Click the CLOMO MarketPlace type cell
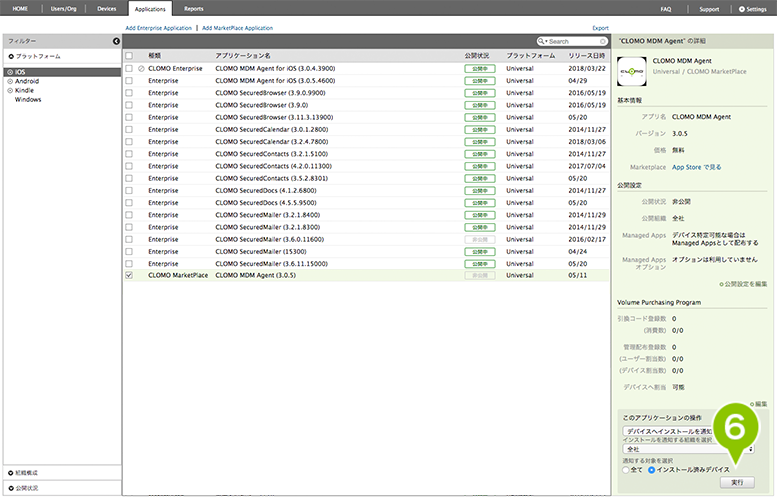 point(178,275)
